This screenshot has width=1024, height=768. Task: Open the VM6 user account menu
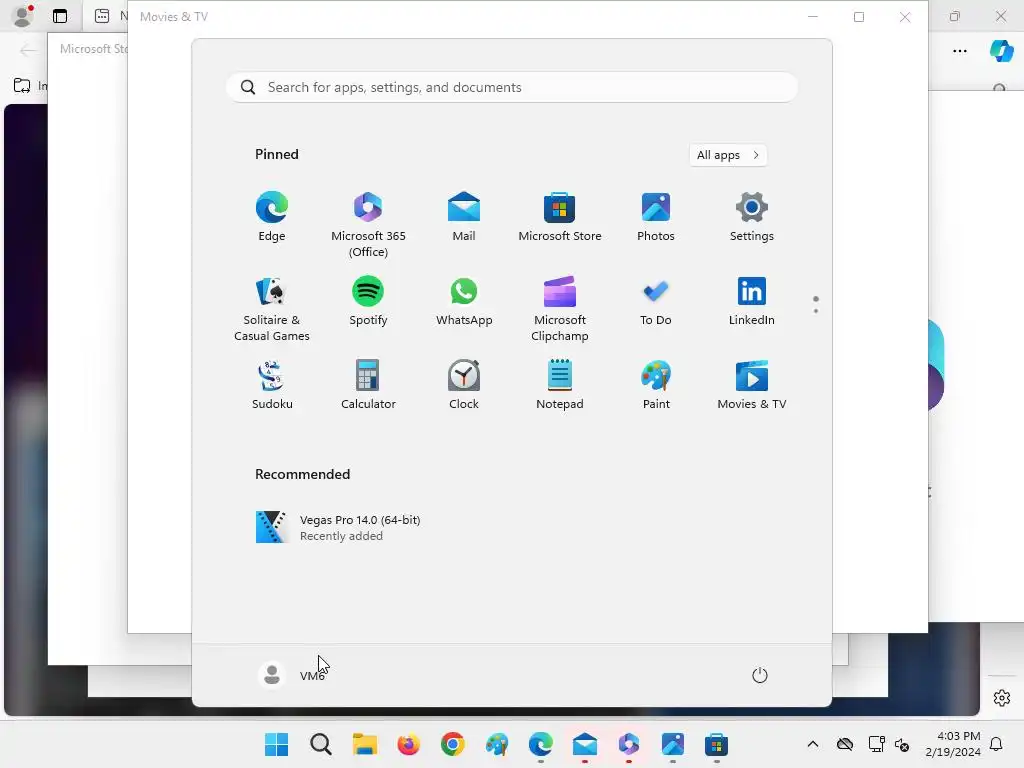coord(292,675)
